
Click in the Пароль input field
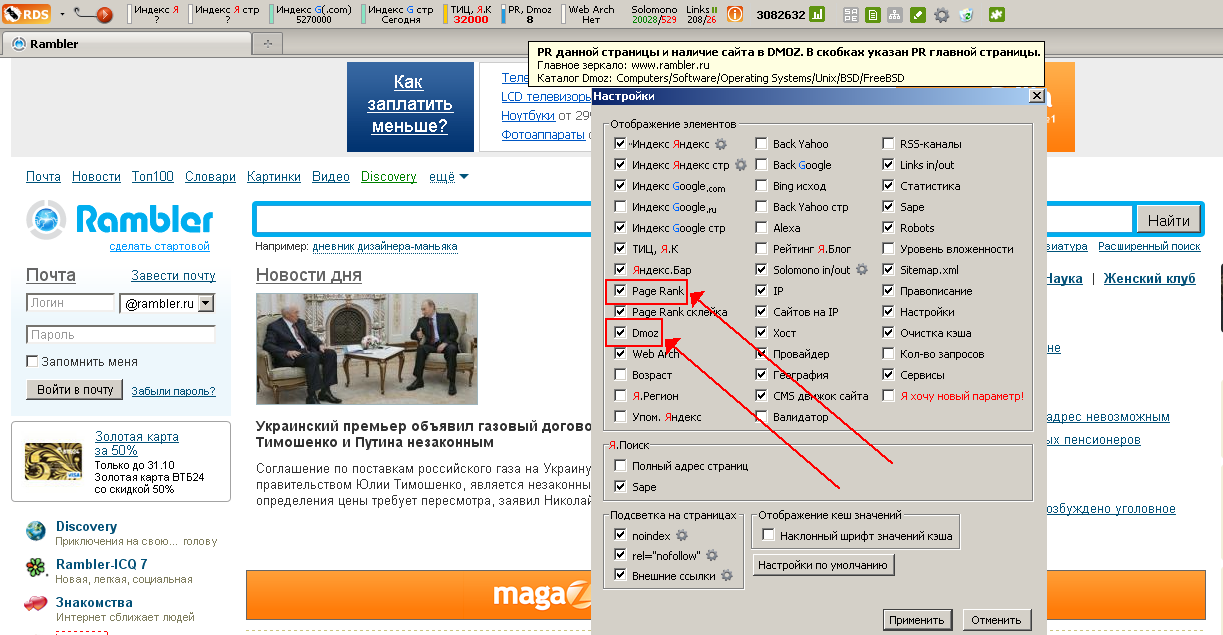coord(120,335)
